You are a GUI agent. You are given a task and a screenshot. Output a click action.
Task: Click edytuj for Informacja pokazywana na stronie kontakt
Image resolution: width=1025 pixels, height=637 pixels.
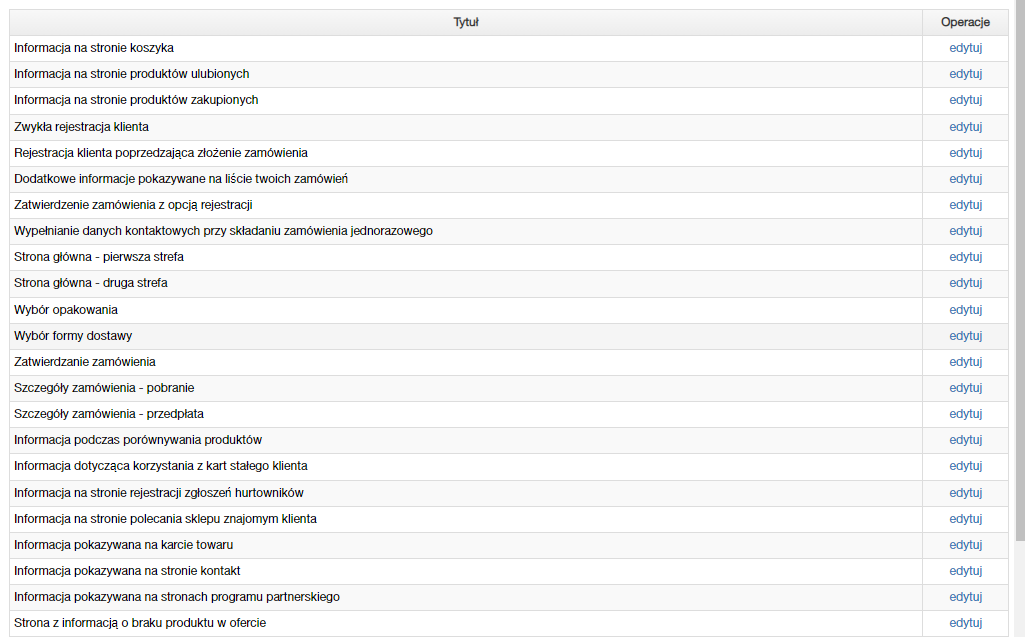click(966, 571)
